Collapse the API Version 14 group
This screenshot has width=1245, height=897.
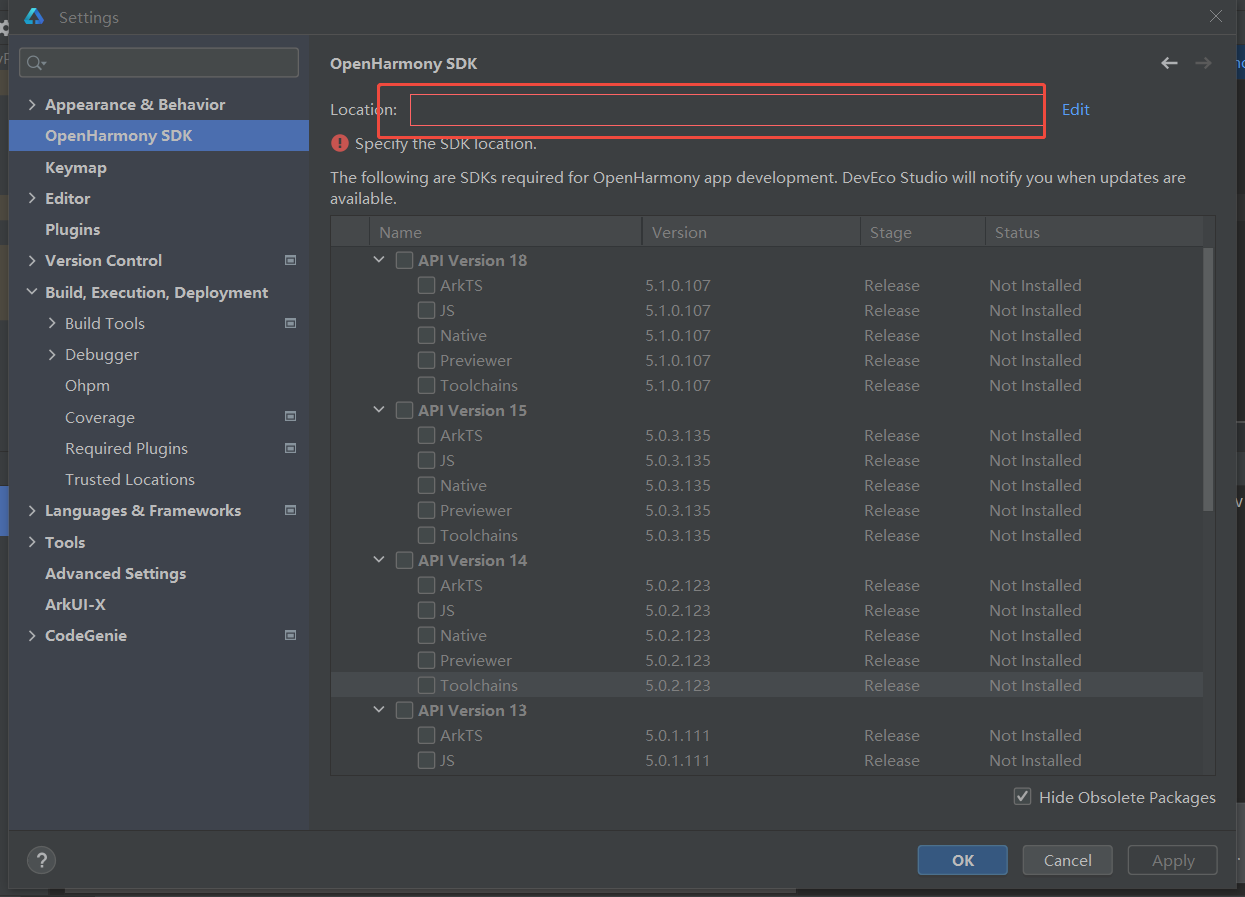click(379, 560)
